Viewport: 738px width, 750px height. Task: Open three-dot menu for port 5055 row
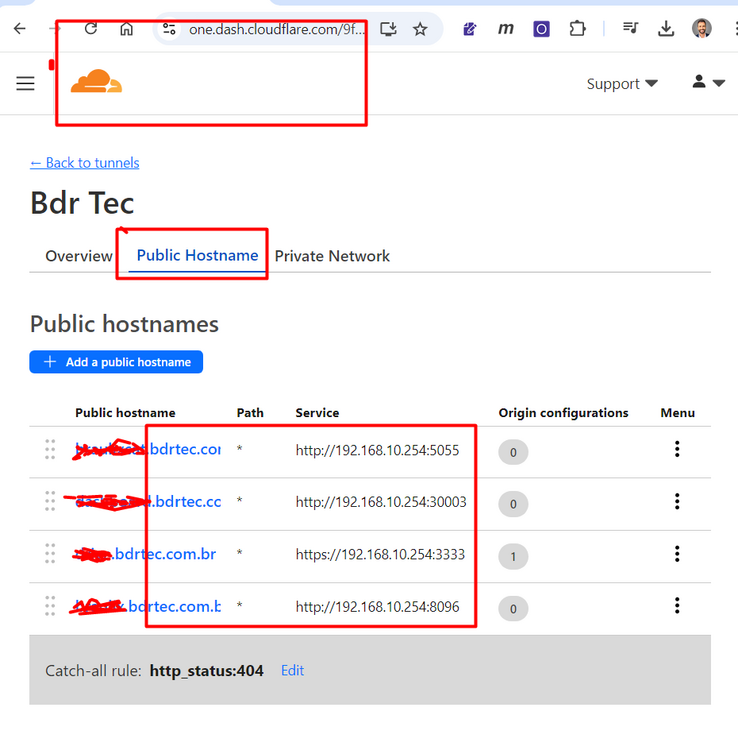[677, 449]
